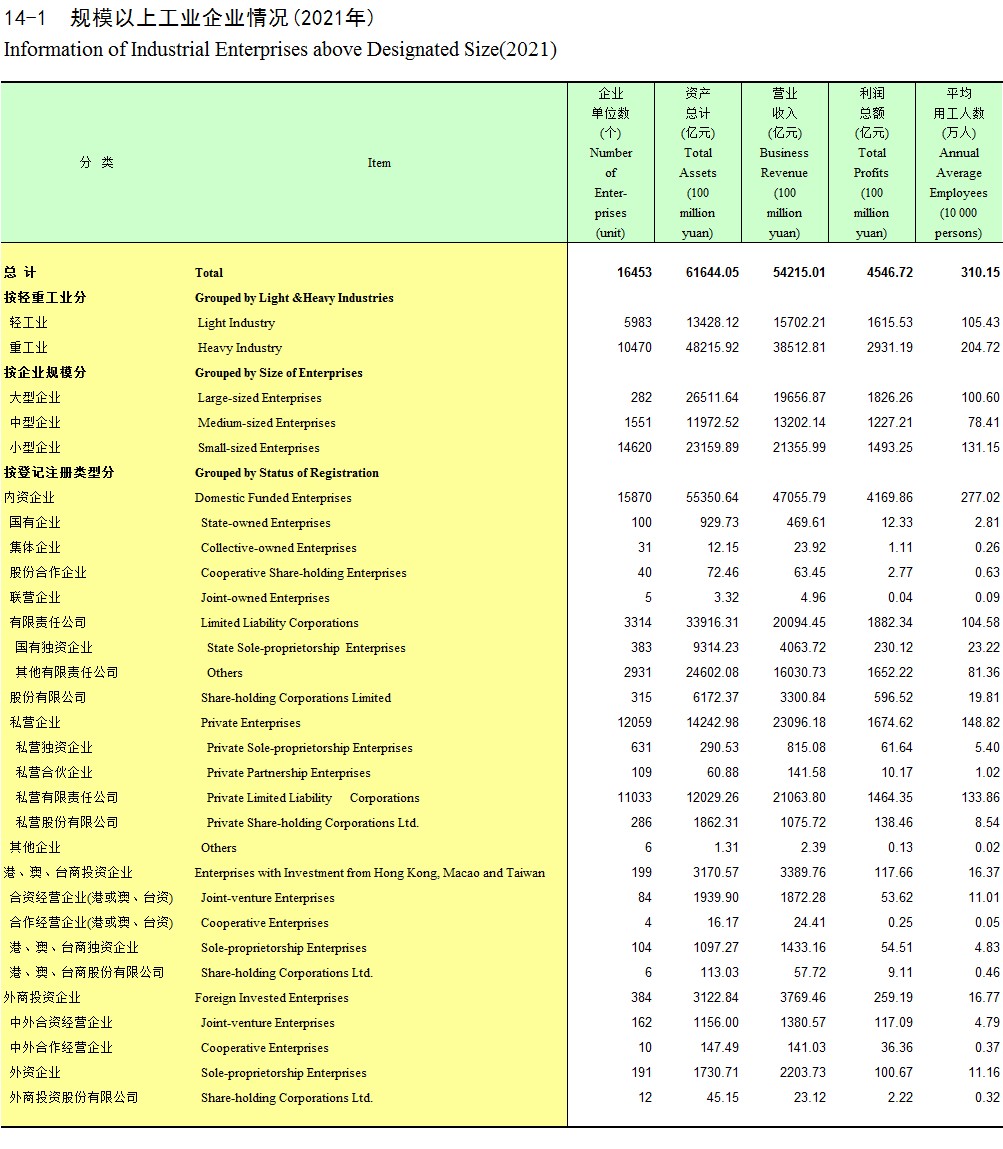This screenshot has height=1149, width=1003.
Task: Click the "港、澳、台商独资企业" row label
Action: [x=73, y=947]
